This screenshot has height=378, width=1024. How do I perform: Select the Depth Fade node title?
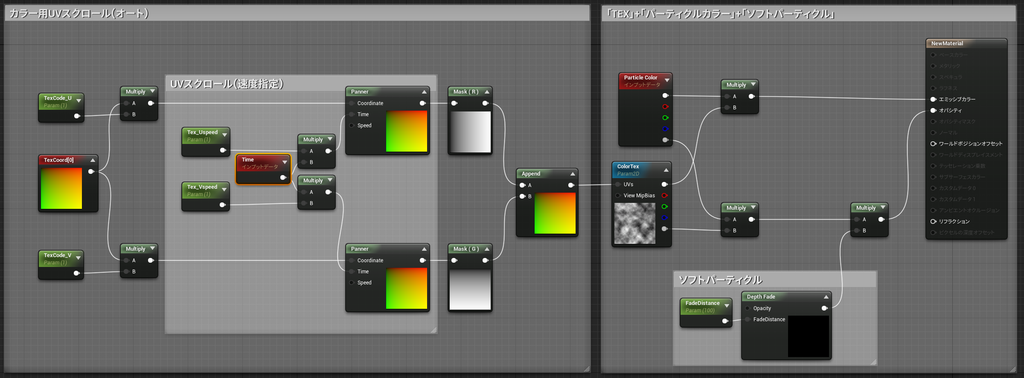761,296
